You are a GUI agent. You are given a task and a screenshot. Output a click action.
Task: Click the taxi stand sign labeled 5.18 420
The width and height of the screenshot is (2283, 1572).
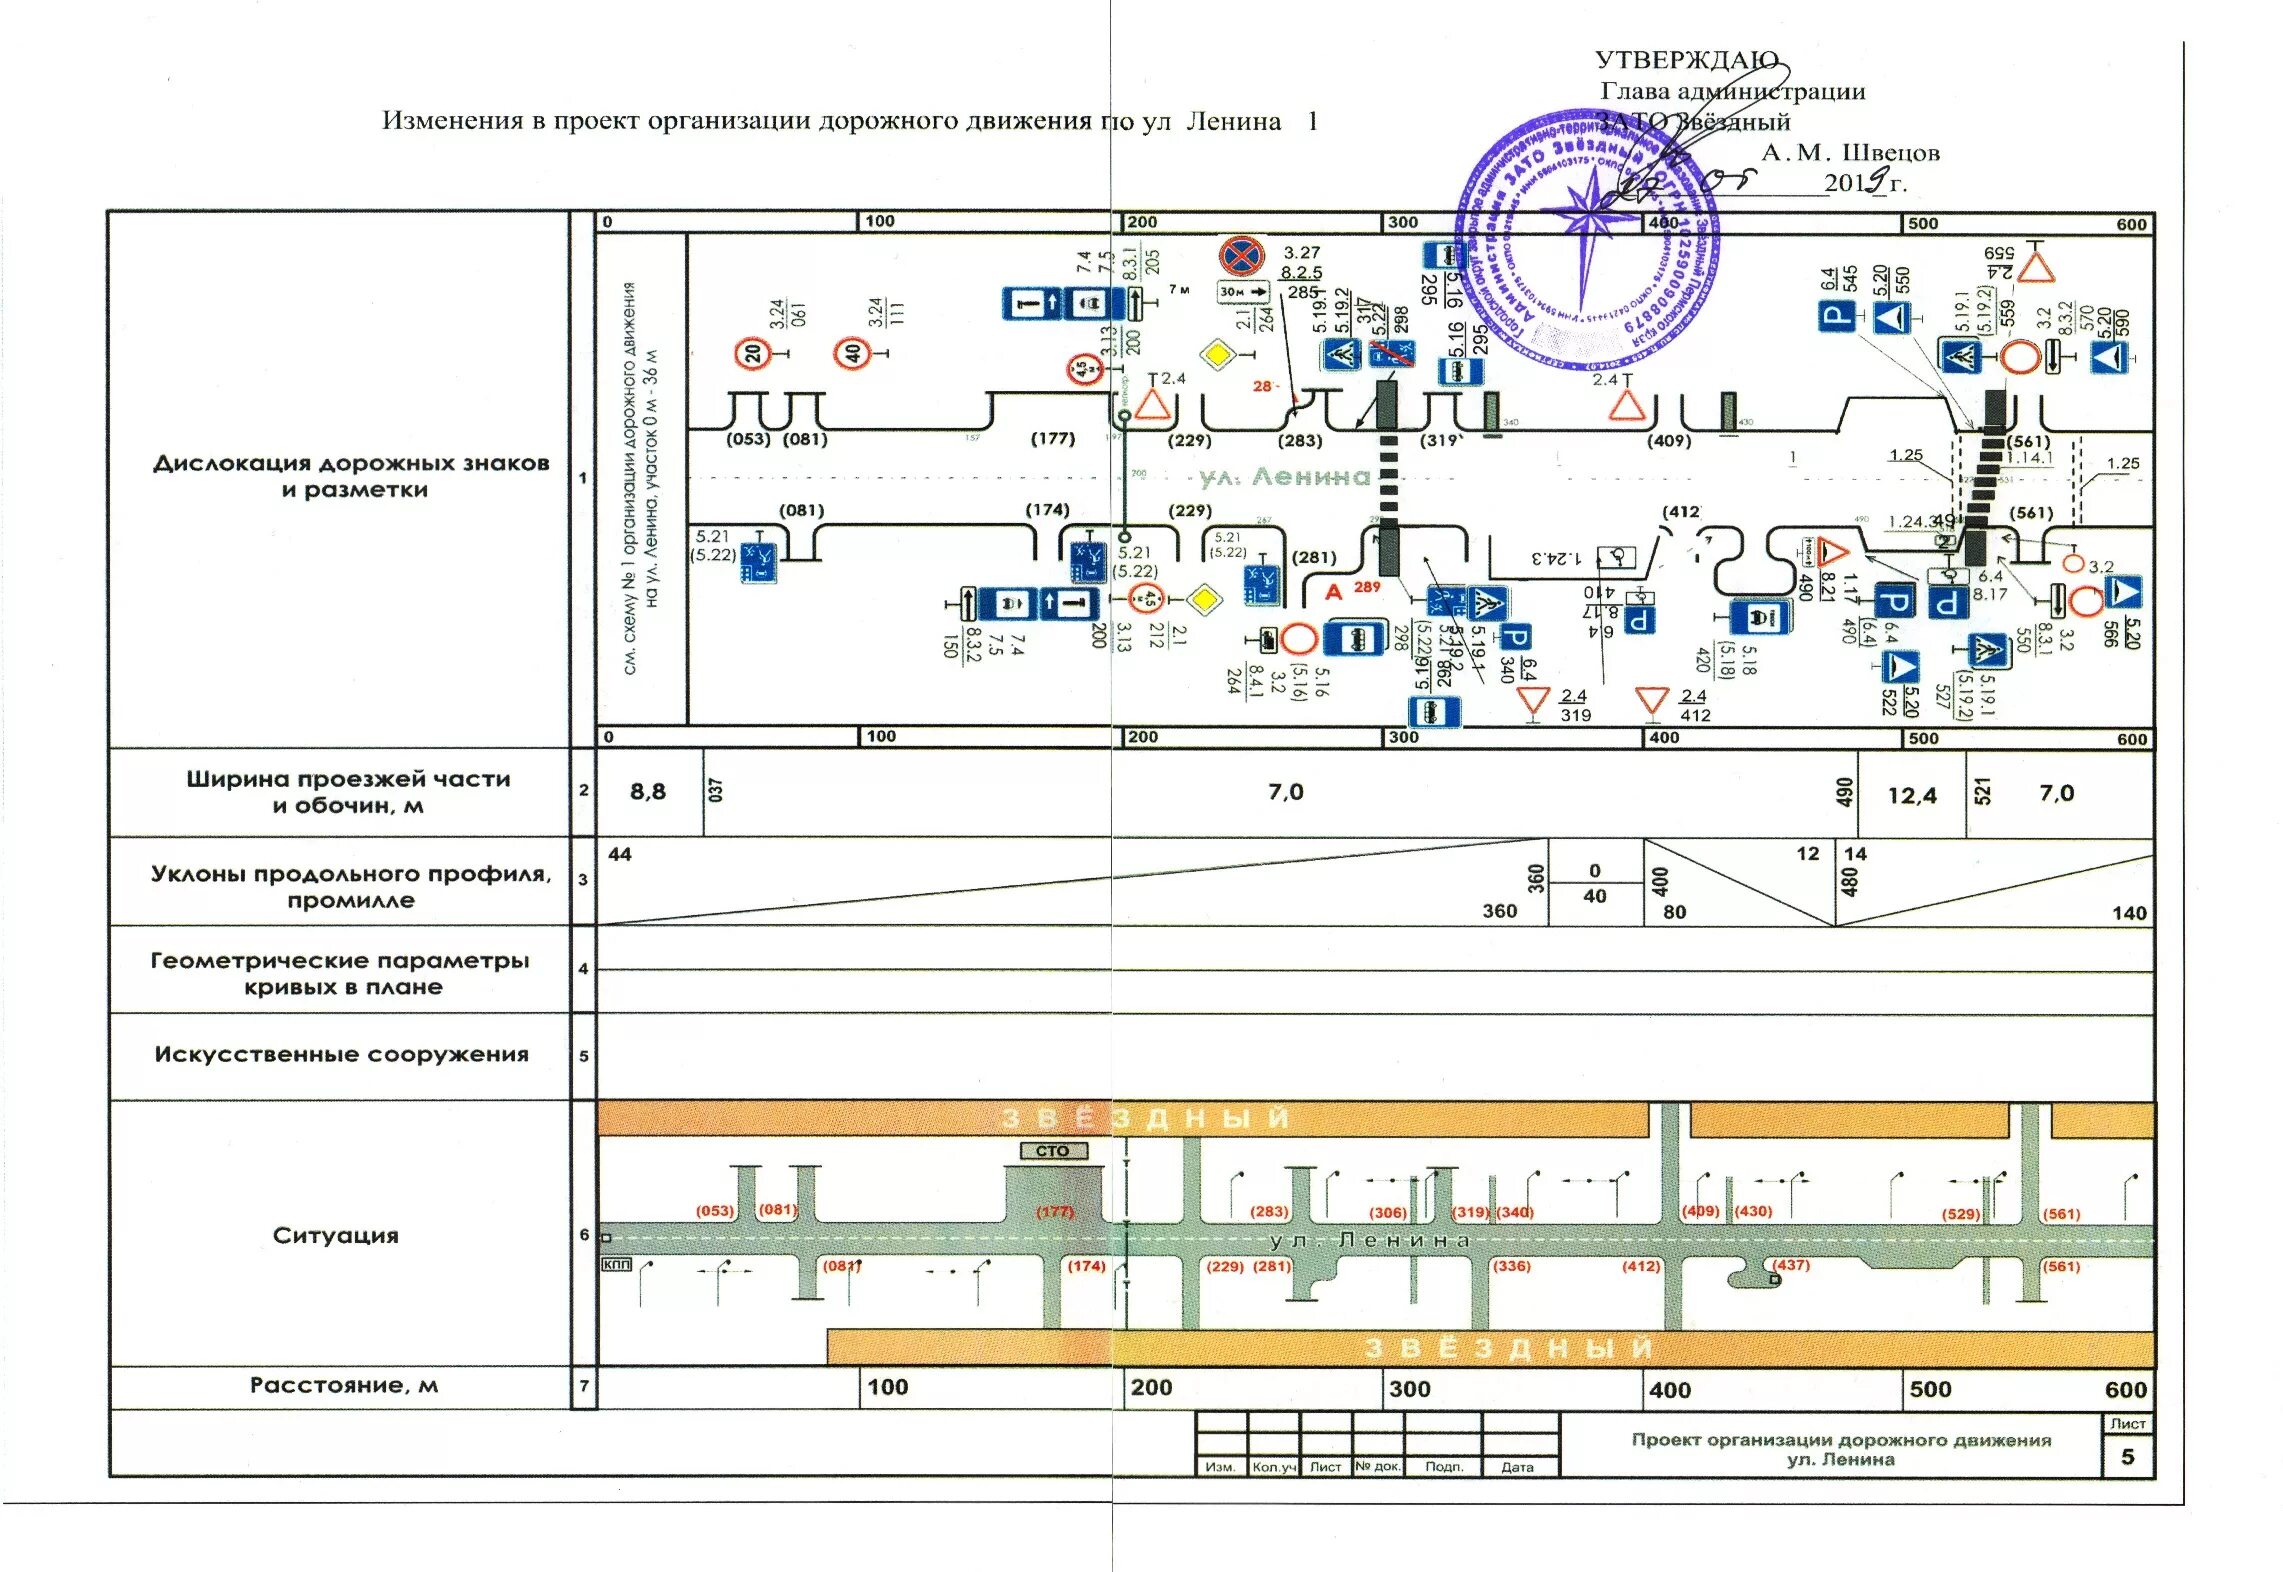coord(1761,618)
